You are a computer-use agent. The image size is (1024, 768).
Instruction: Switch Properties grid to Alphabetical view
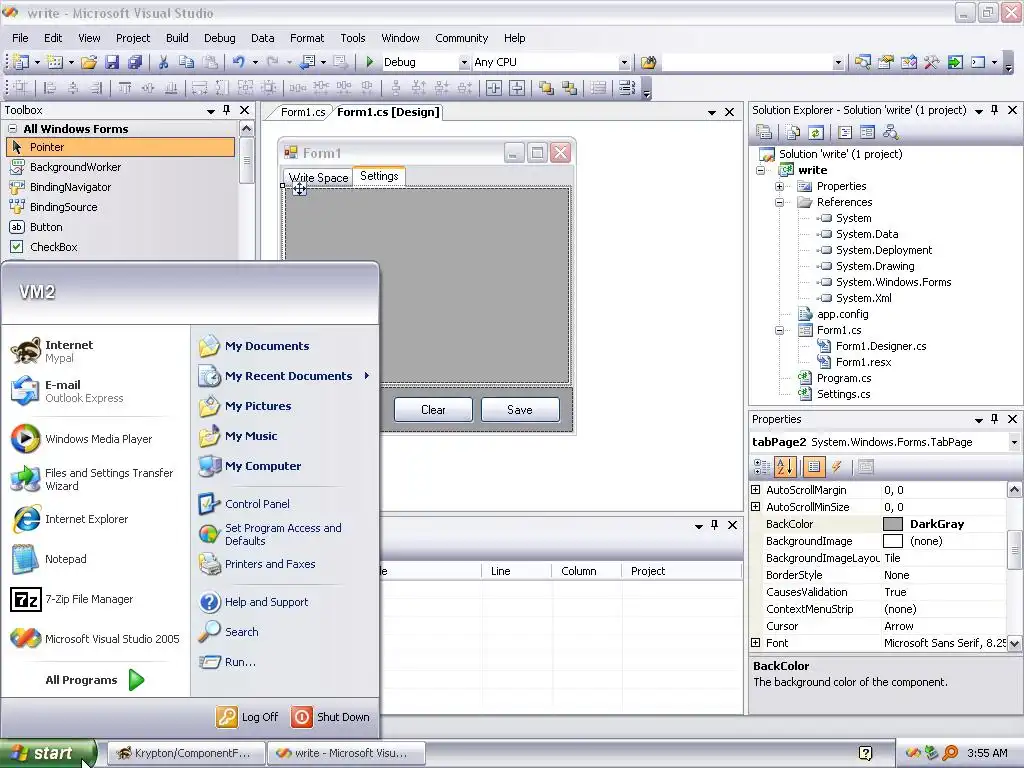pos(785,466)
